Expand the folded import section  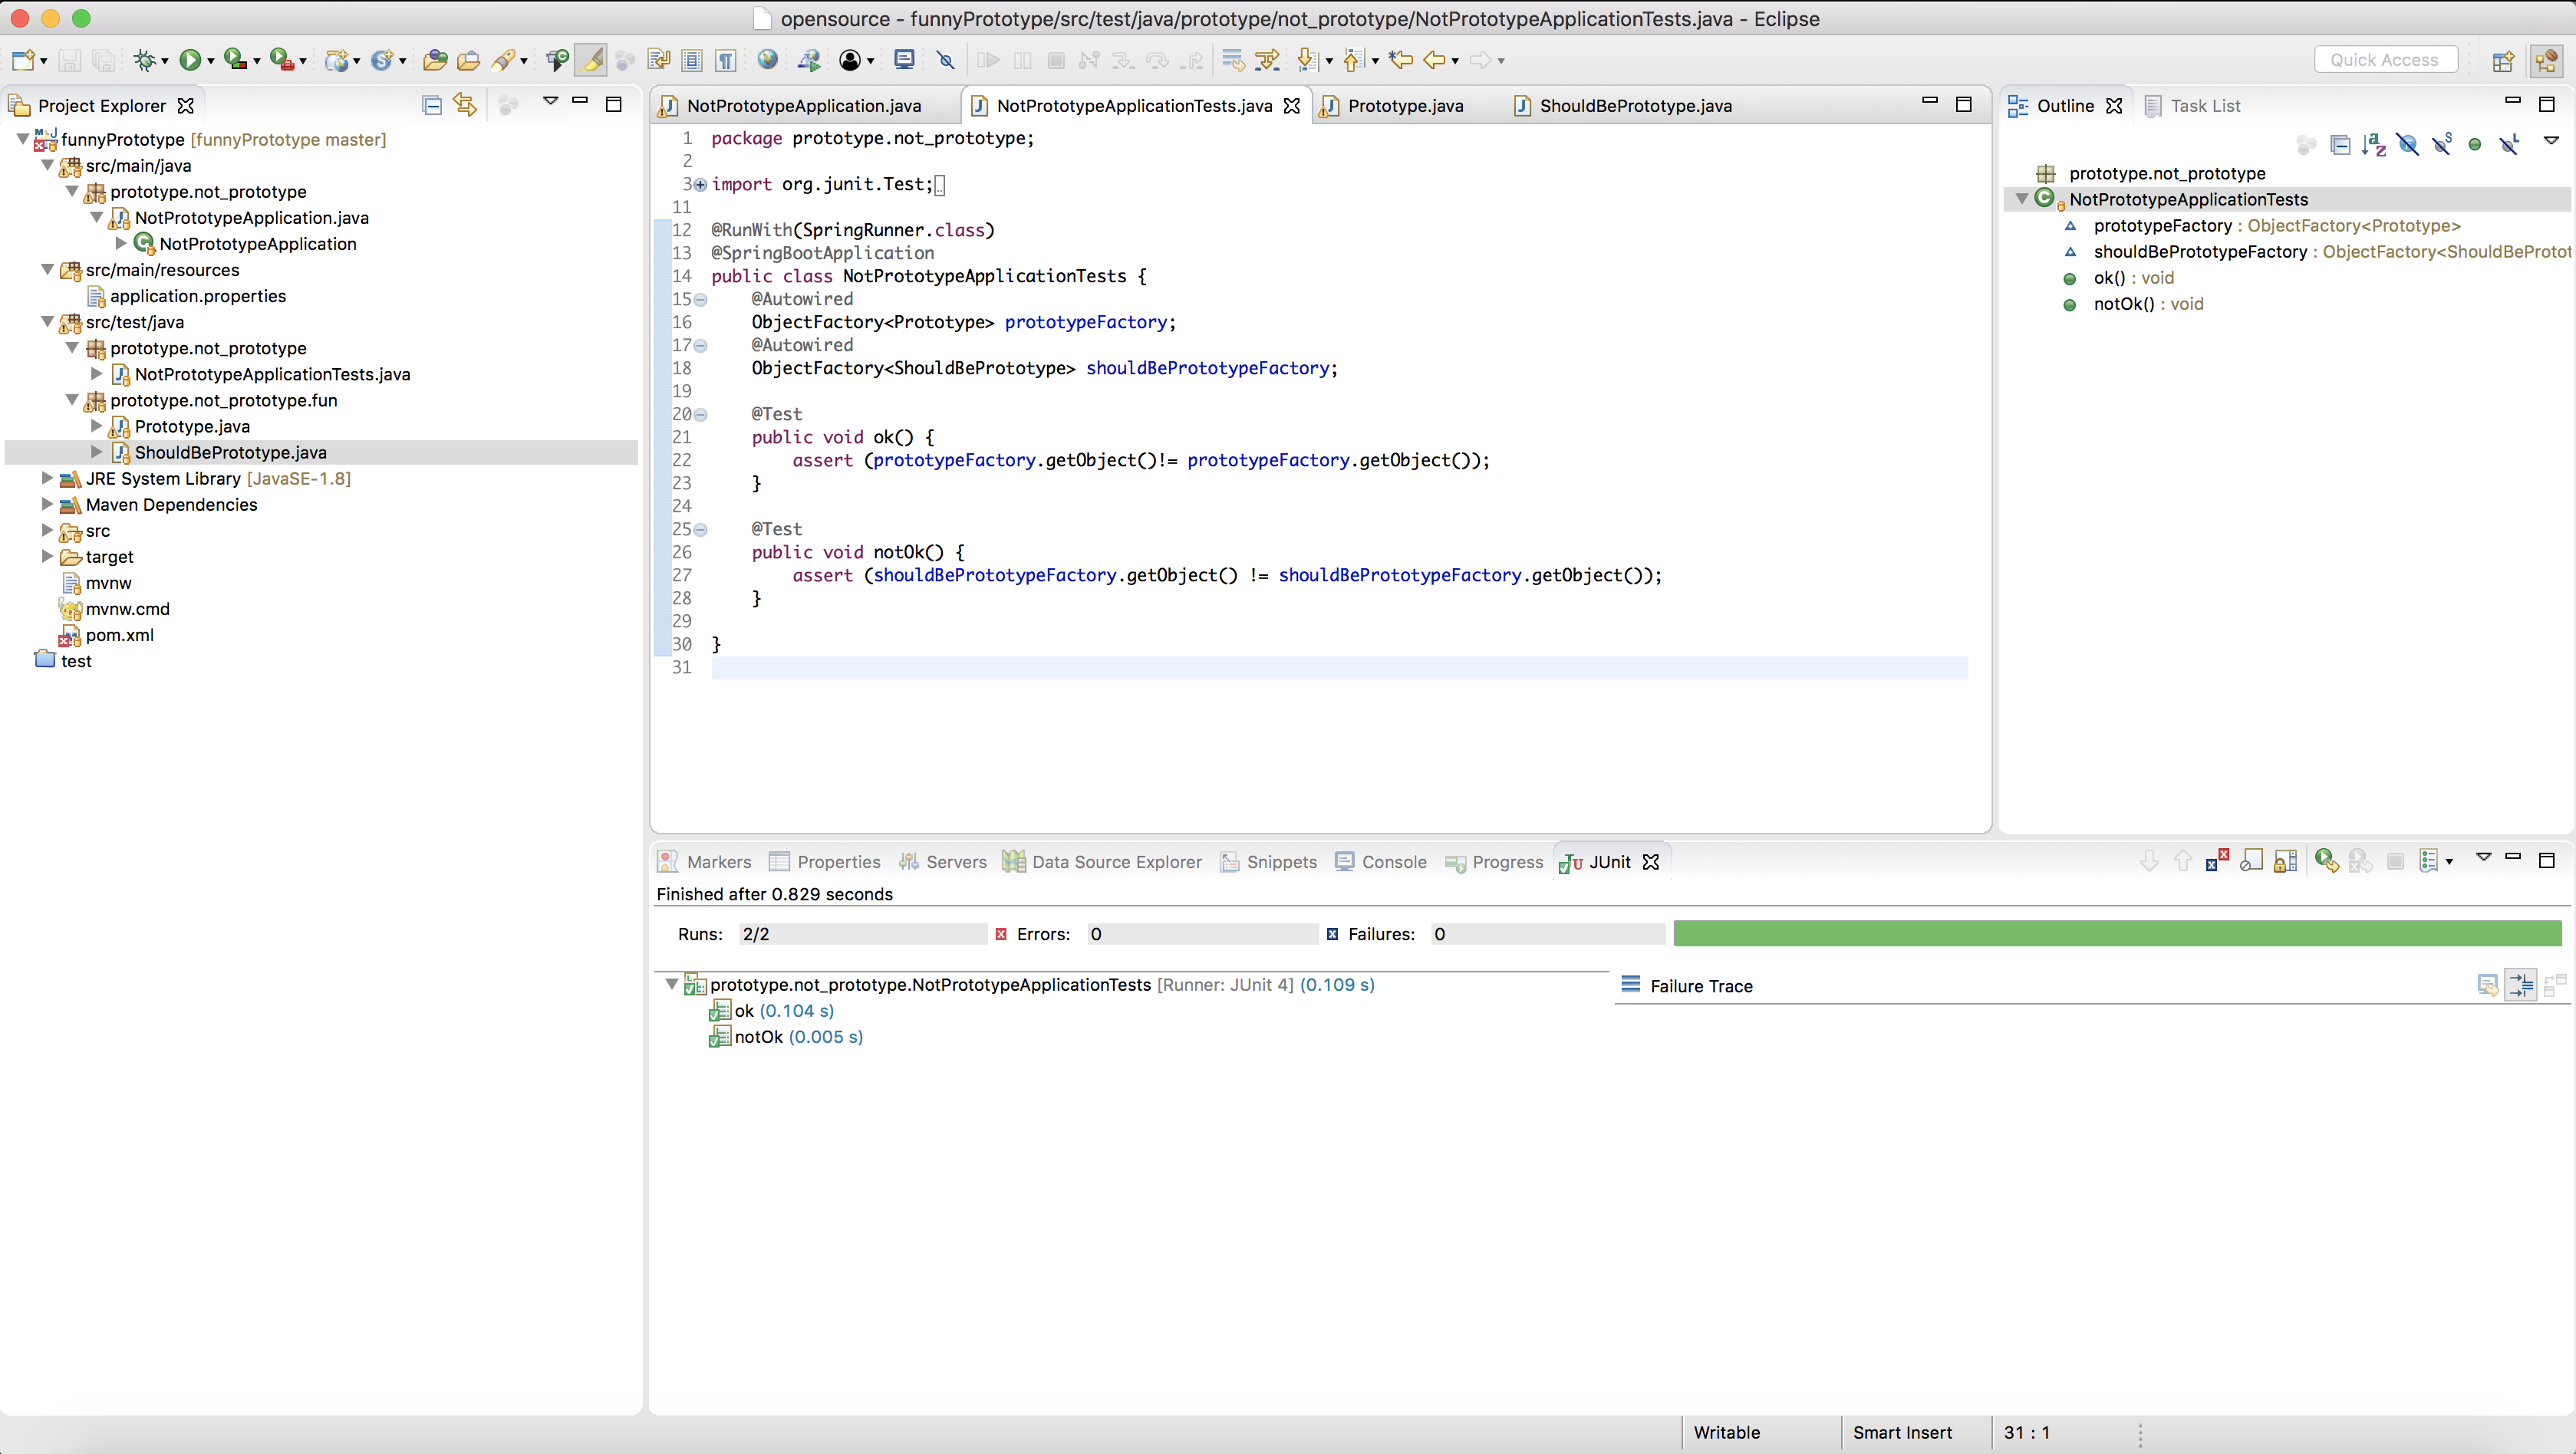[x=700, y=185]
